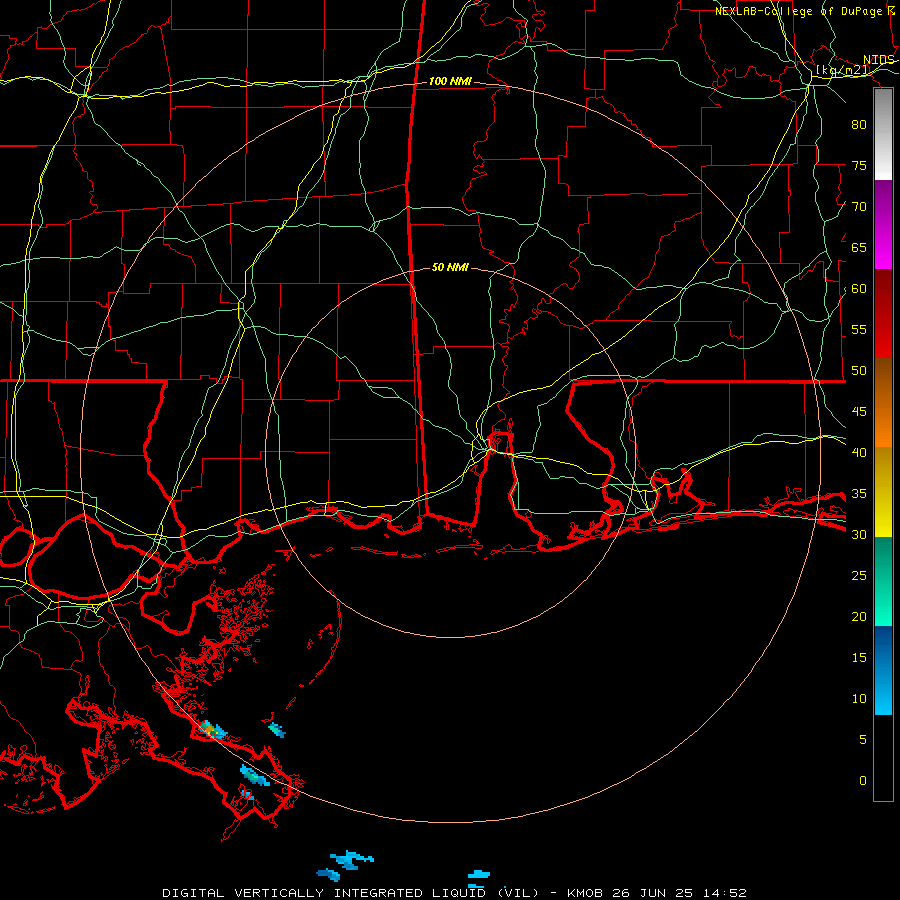
Task: Click the 35 value on the color scale
Action: tap(859, 494)
